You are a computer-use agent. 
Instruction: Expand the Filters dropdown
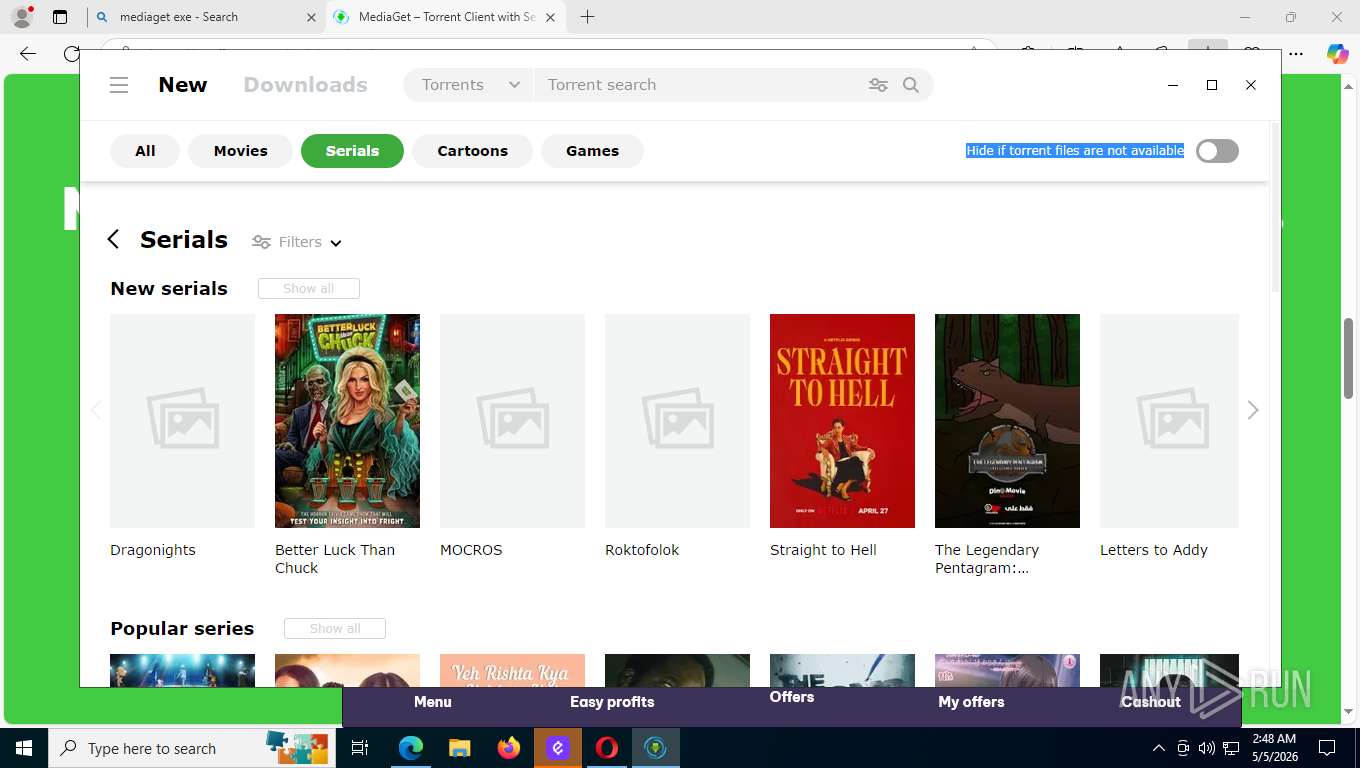[297, 242]
